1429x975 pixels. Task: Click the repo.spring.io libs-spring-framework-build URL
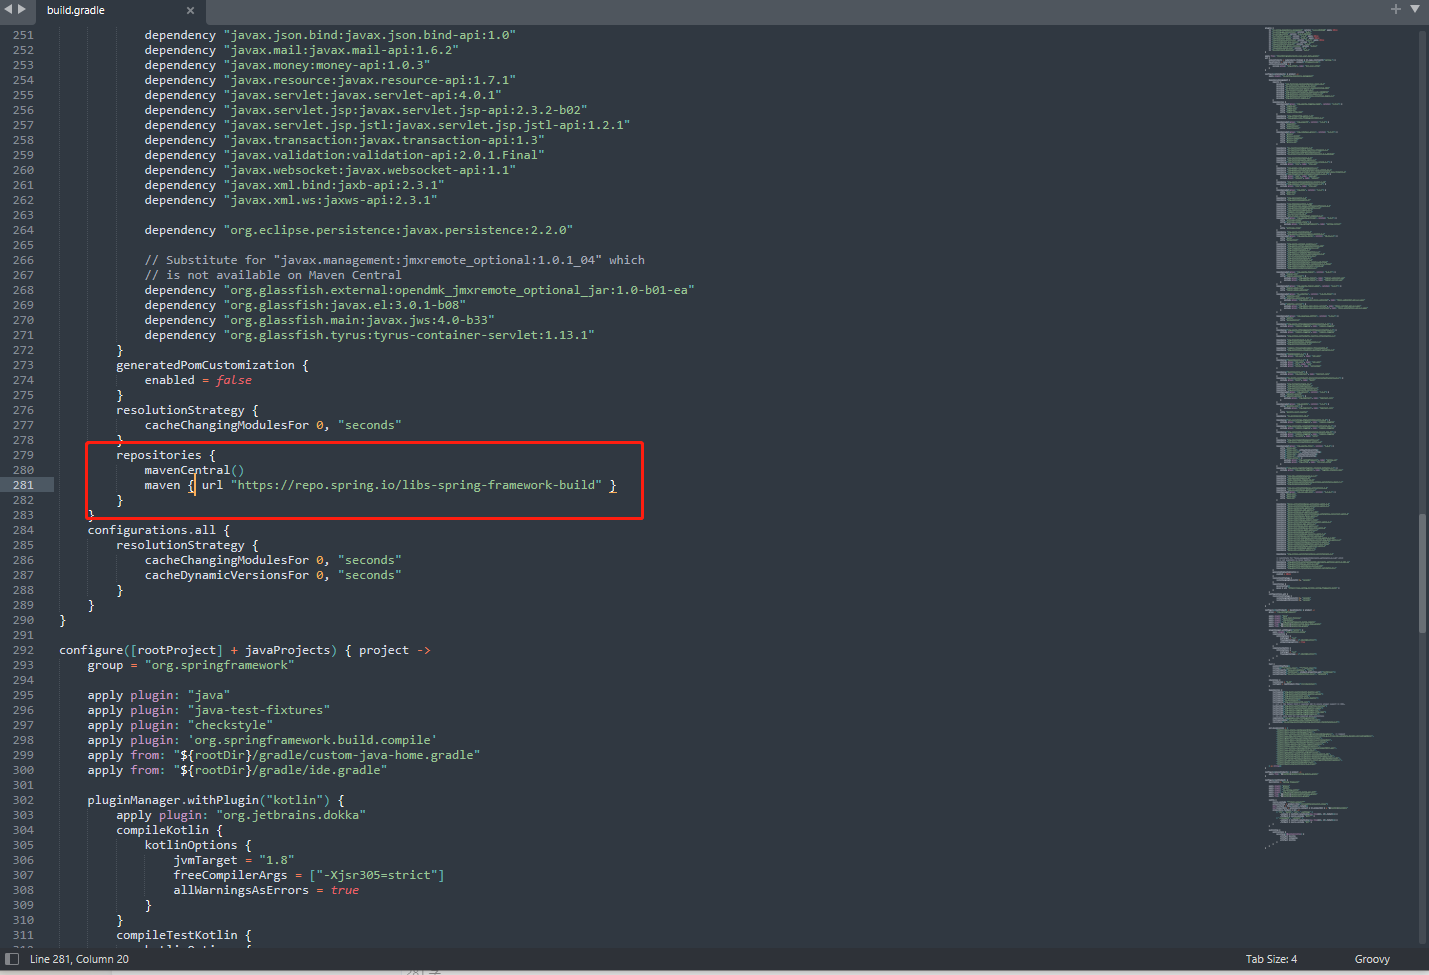[417, 485]
